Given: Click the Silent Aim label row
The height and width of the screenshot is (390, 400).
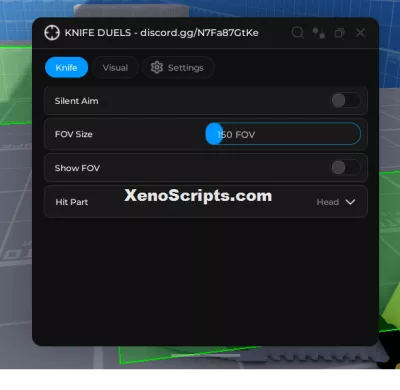Looking at the screenshot, I should click(x=206, y=100).
